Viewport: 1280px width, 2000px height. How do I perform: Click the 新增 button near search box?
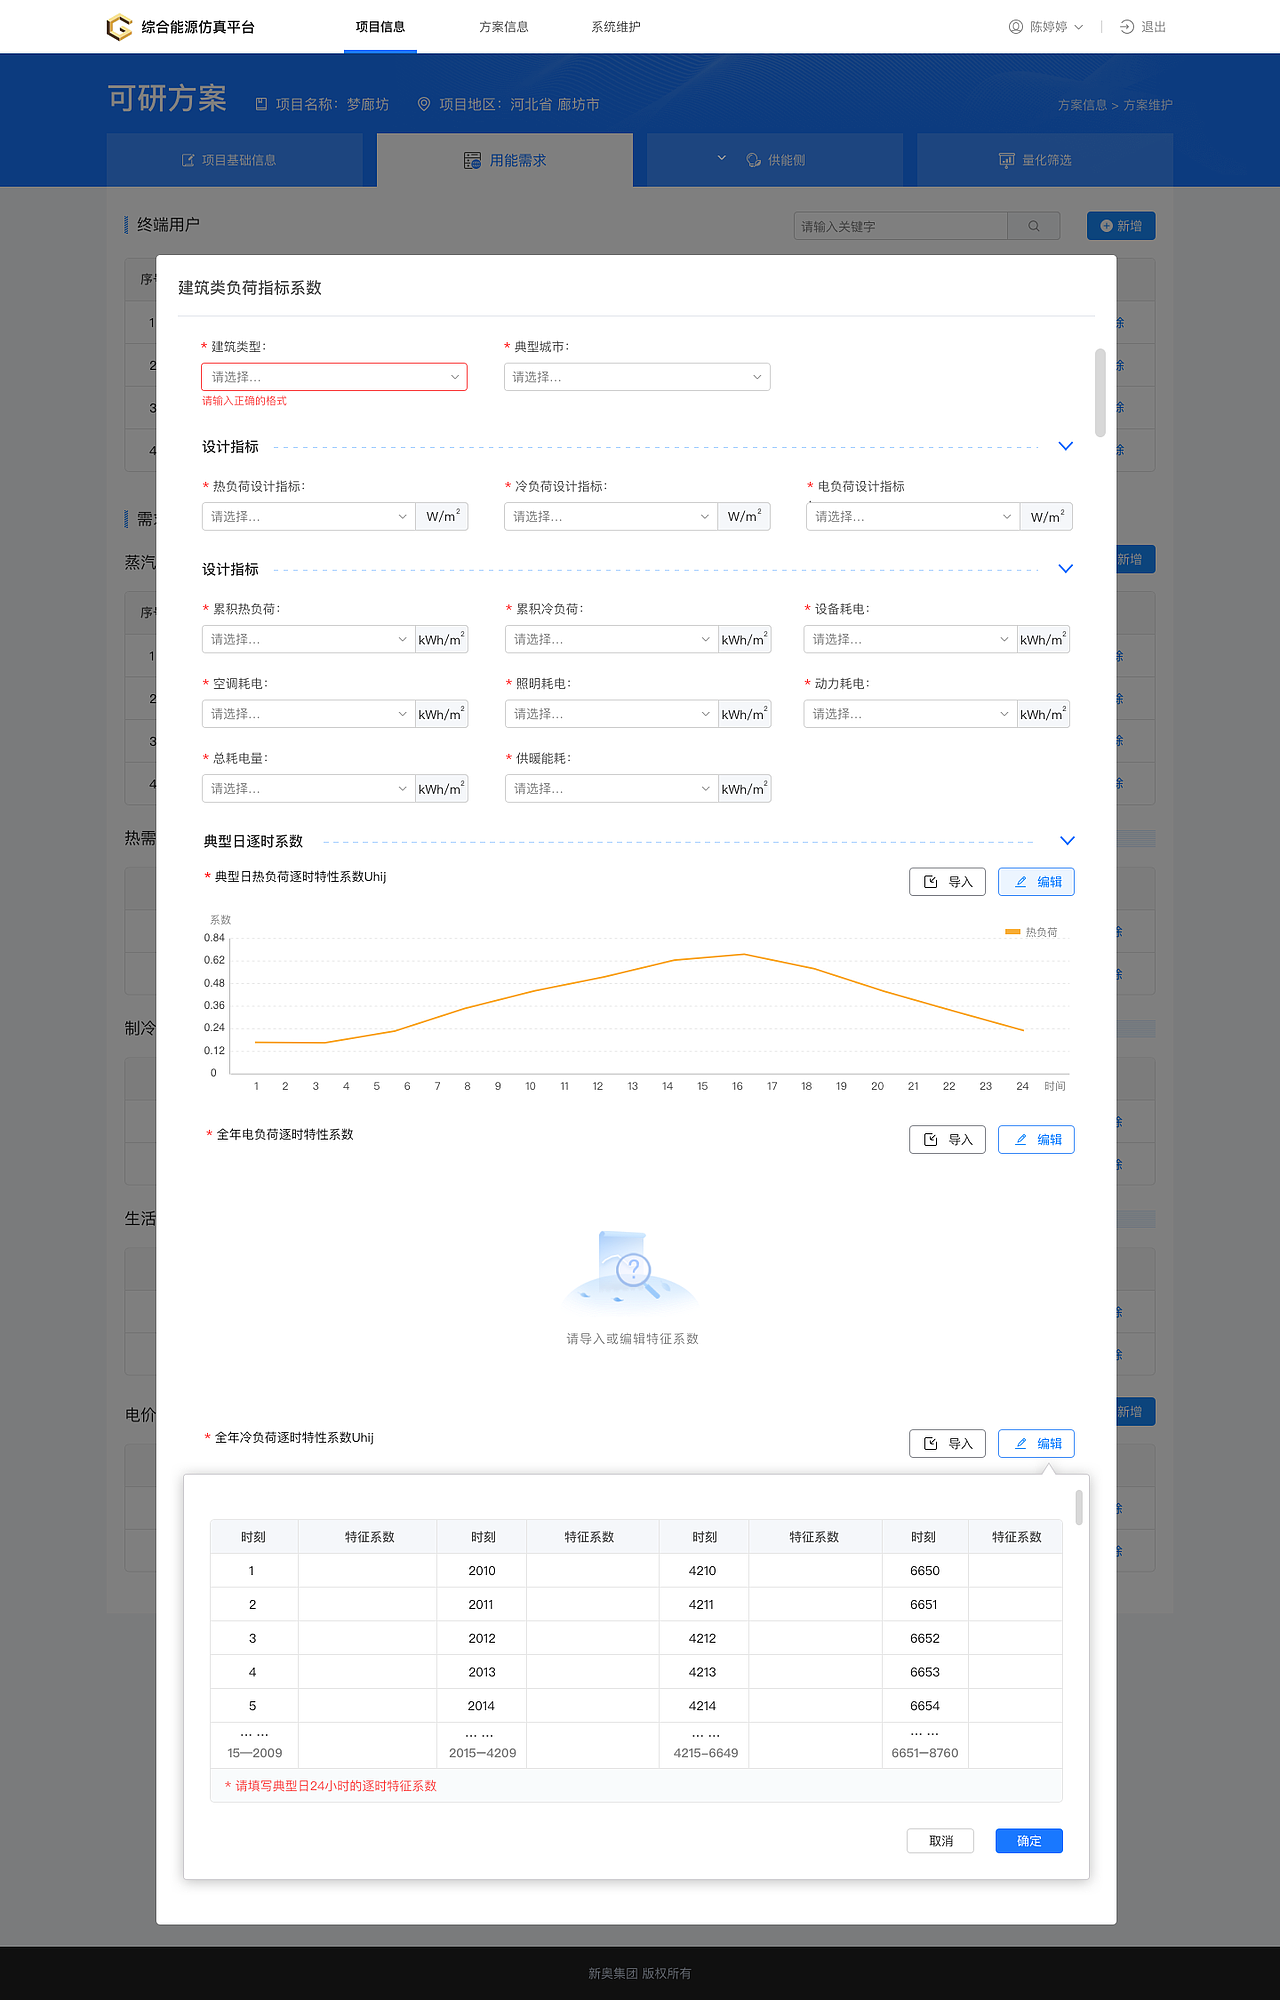[1121, 226]
